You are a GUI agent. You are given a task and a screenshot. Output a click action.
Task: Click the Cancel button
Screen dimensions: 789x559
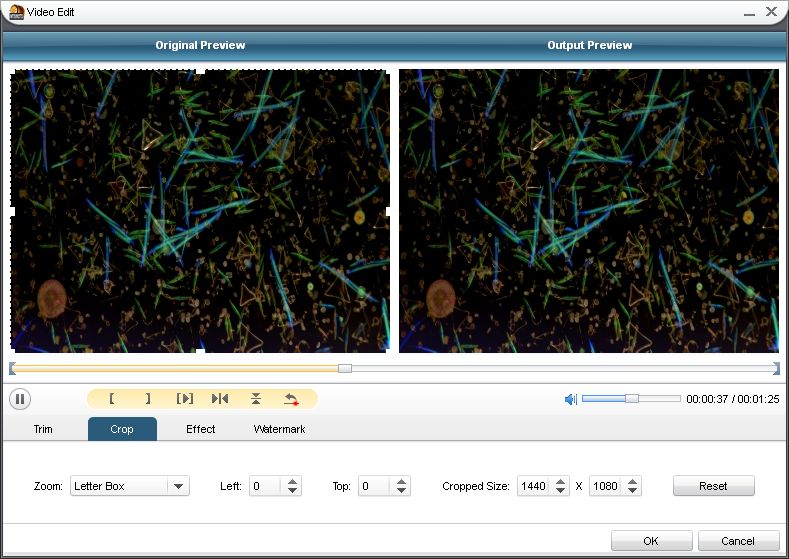[x=738, y=541]
